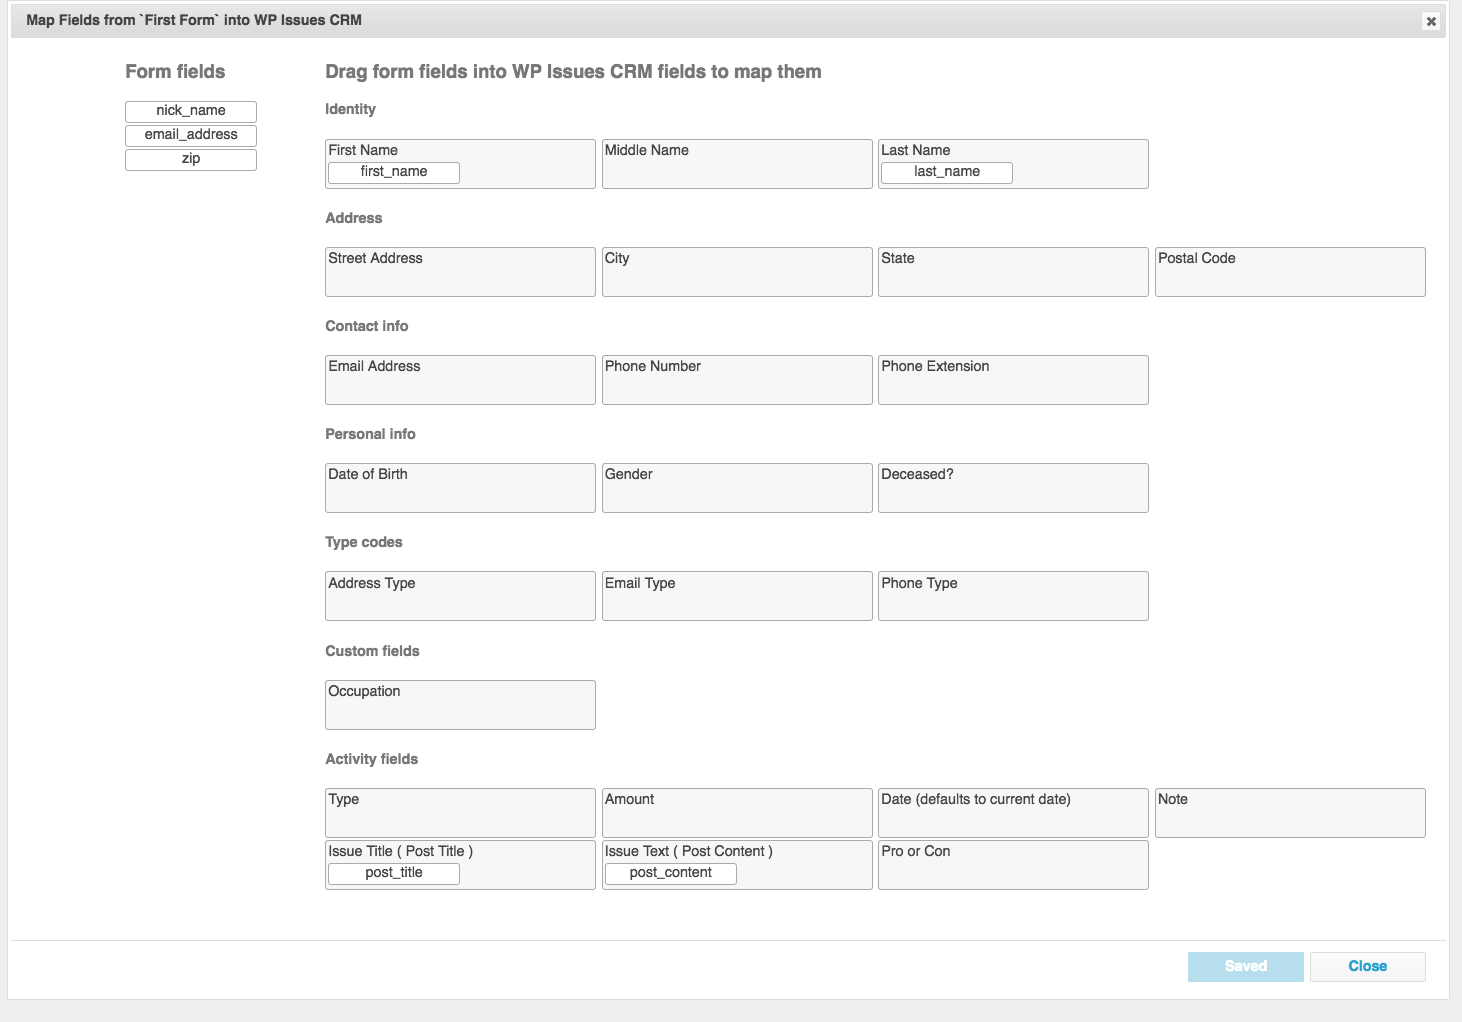This screenshot has width=1462, height=1022.
Task: Click the activity Type drop box
Action: tap(460, 813)
